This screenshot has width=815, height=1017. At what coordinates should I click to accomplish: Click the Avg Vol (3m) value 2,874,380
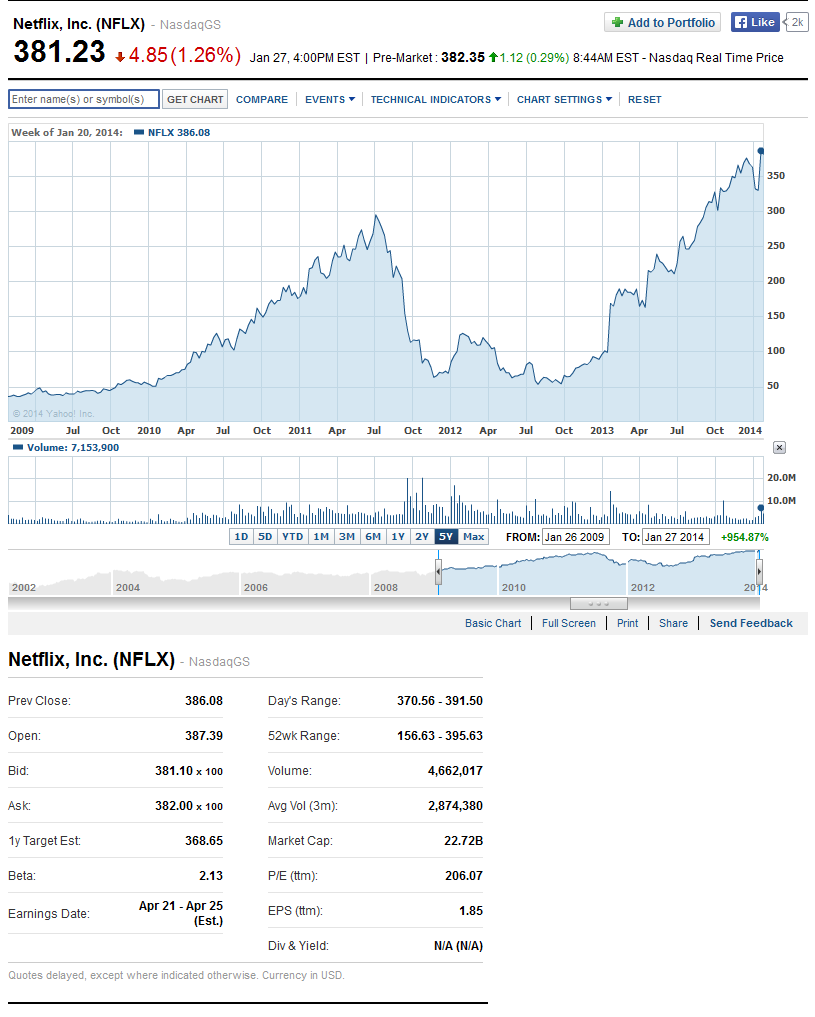[455, 806]
